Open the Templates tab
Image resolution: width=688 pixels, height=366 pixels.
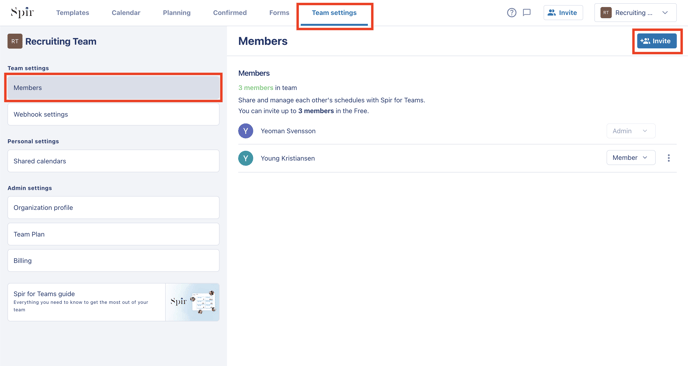point(72,13)
